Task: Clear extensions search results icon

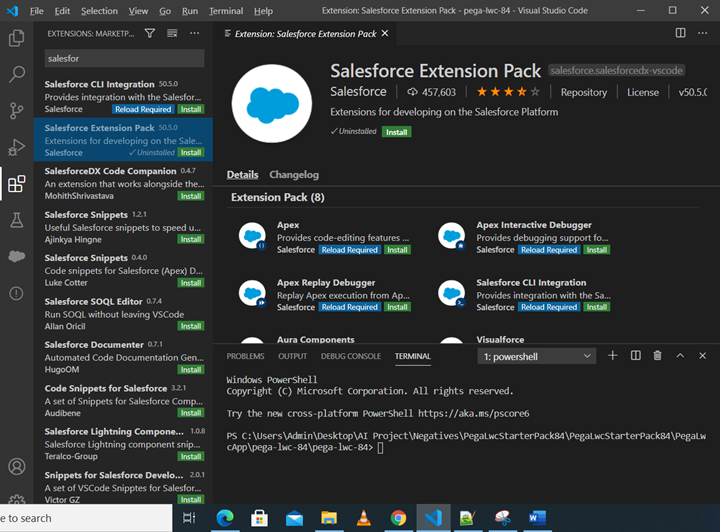Action: tap(172, 33)
